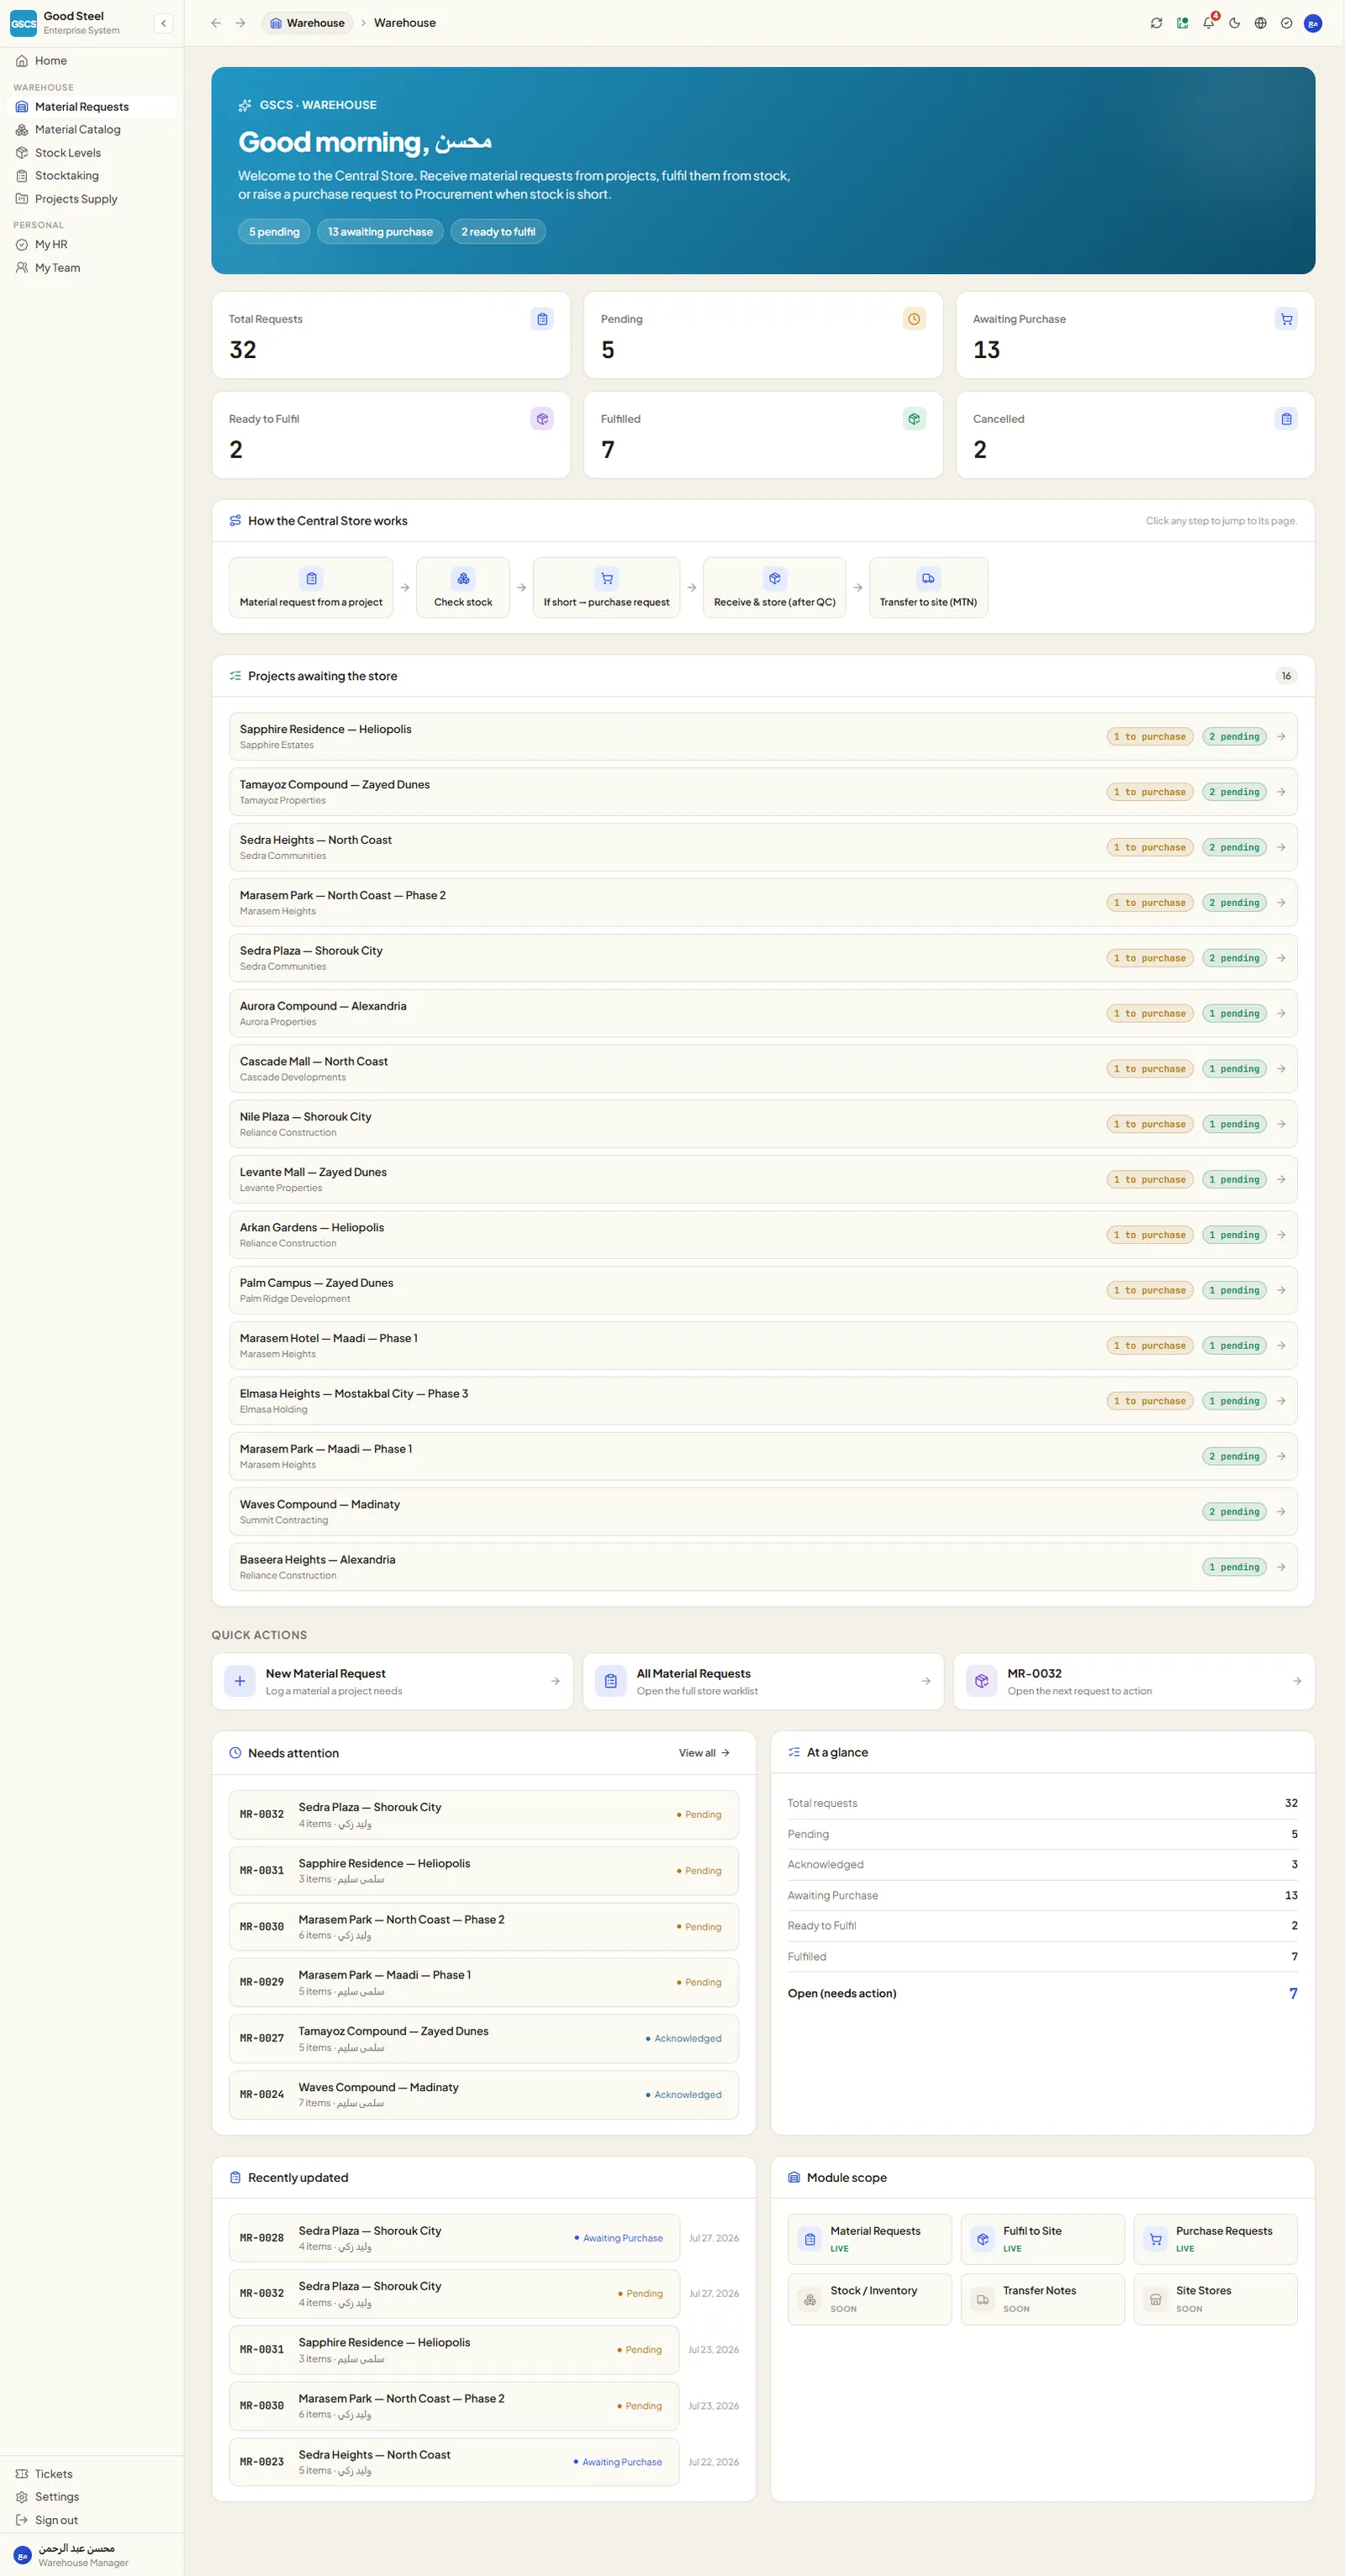Select Material Requests in sidebar
Screen dimensions: 1345x2576
click(x=92, y=107)
